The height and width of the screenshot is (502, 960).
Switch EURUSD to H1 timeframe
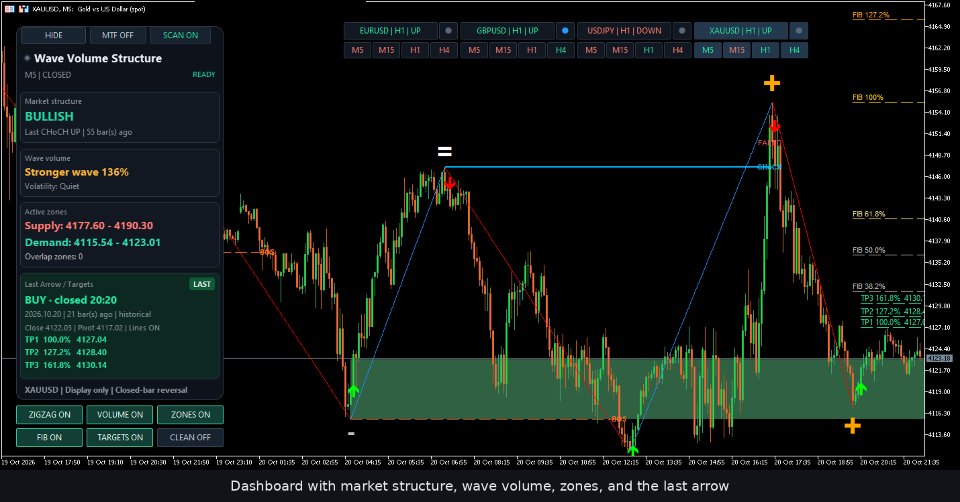pos(415,50)
